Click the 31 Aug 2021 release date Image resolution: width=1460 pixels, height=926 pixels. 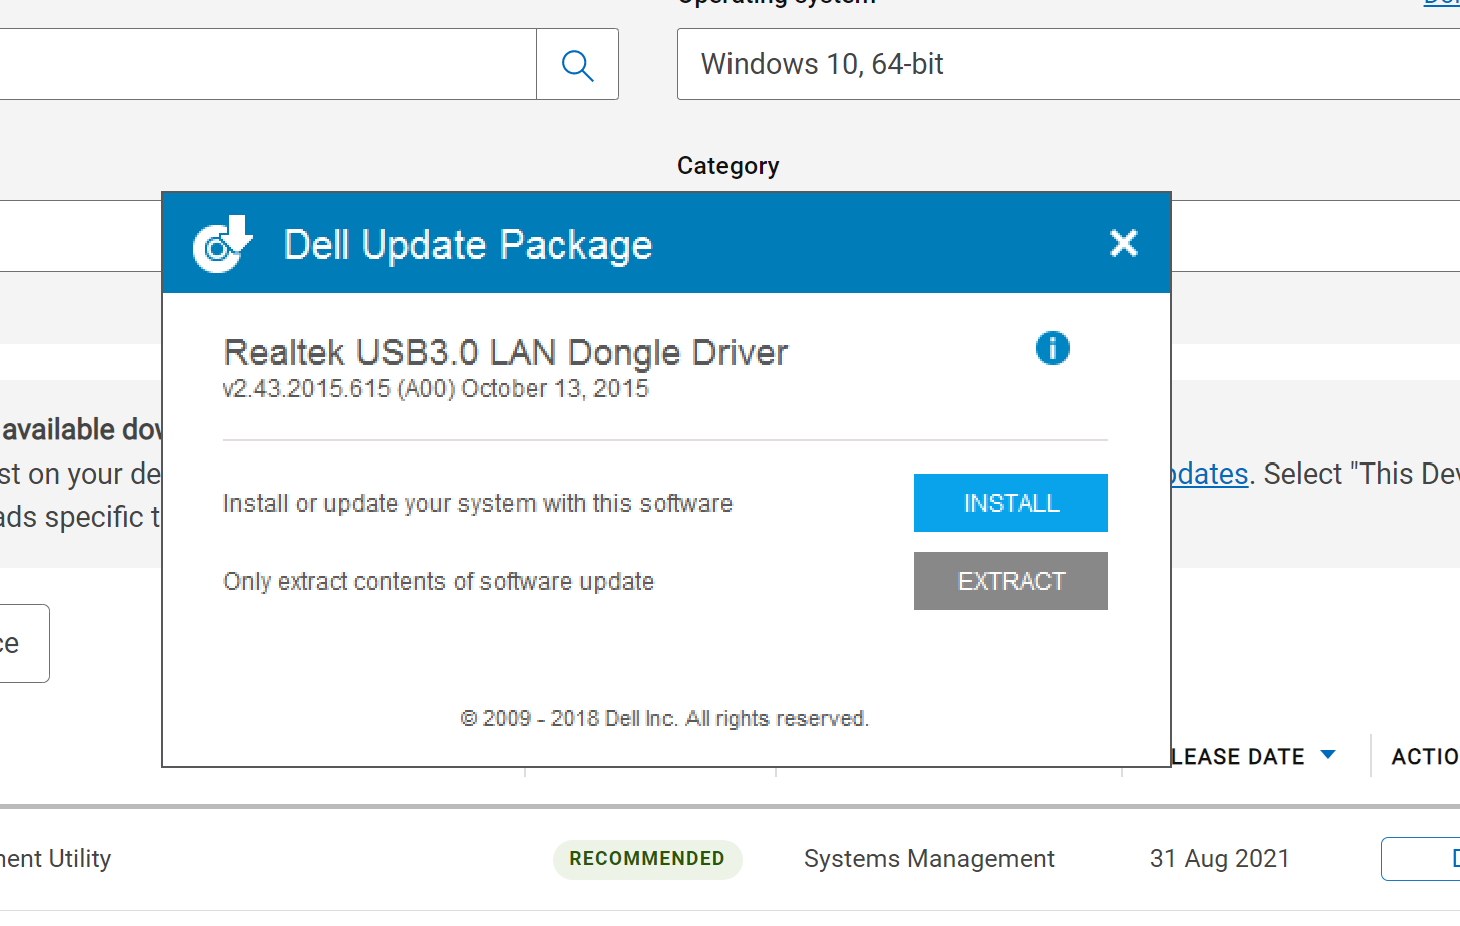tap(1219, 859)
